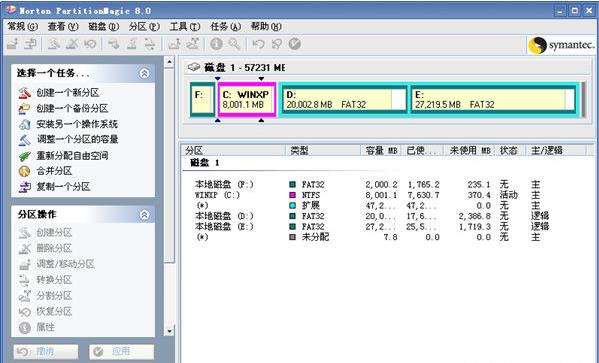This screenshot has width=599, height=363.
Task: Select E: 27,219.5 MB partition block
Action: [x=493, y=99]
